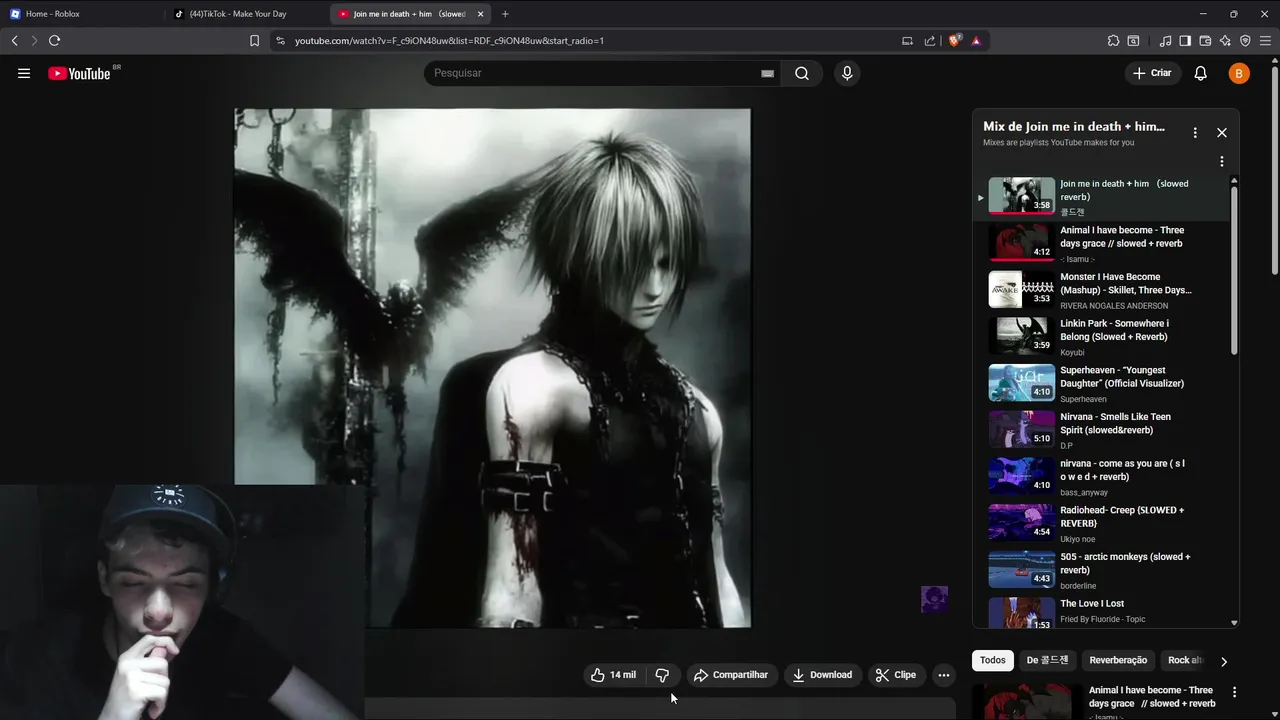The image size is (1280, 720).
Task: Close the Join me in death tab
Action: click(x=480, y=14)
